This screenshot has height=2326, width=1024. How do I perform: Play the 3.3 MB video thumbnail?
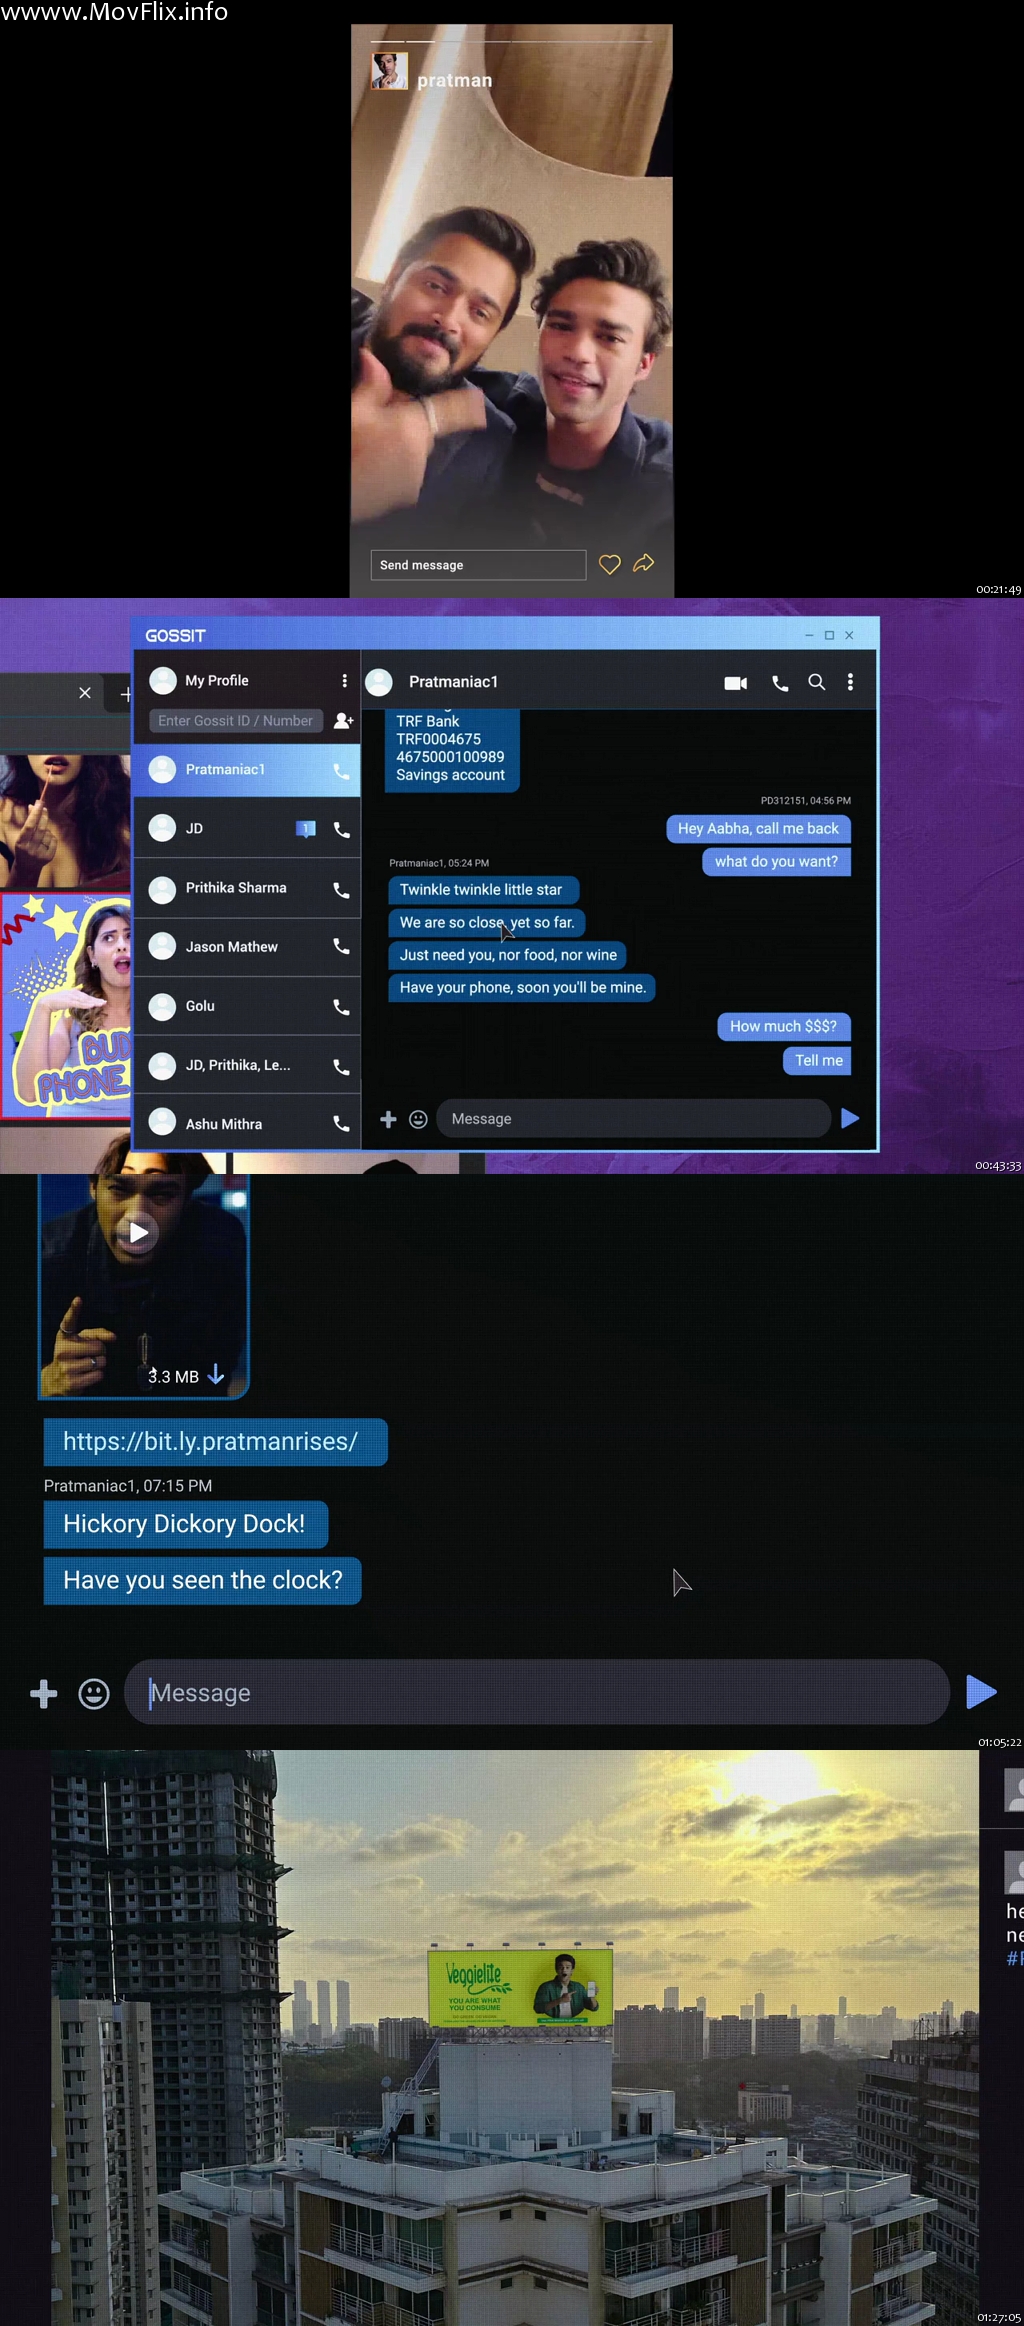pyautogui.click(x=139, y=1232)
